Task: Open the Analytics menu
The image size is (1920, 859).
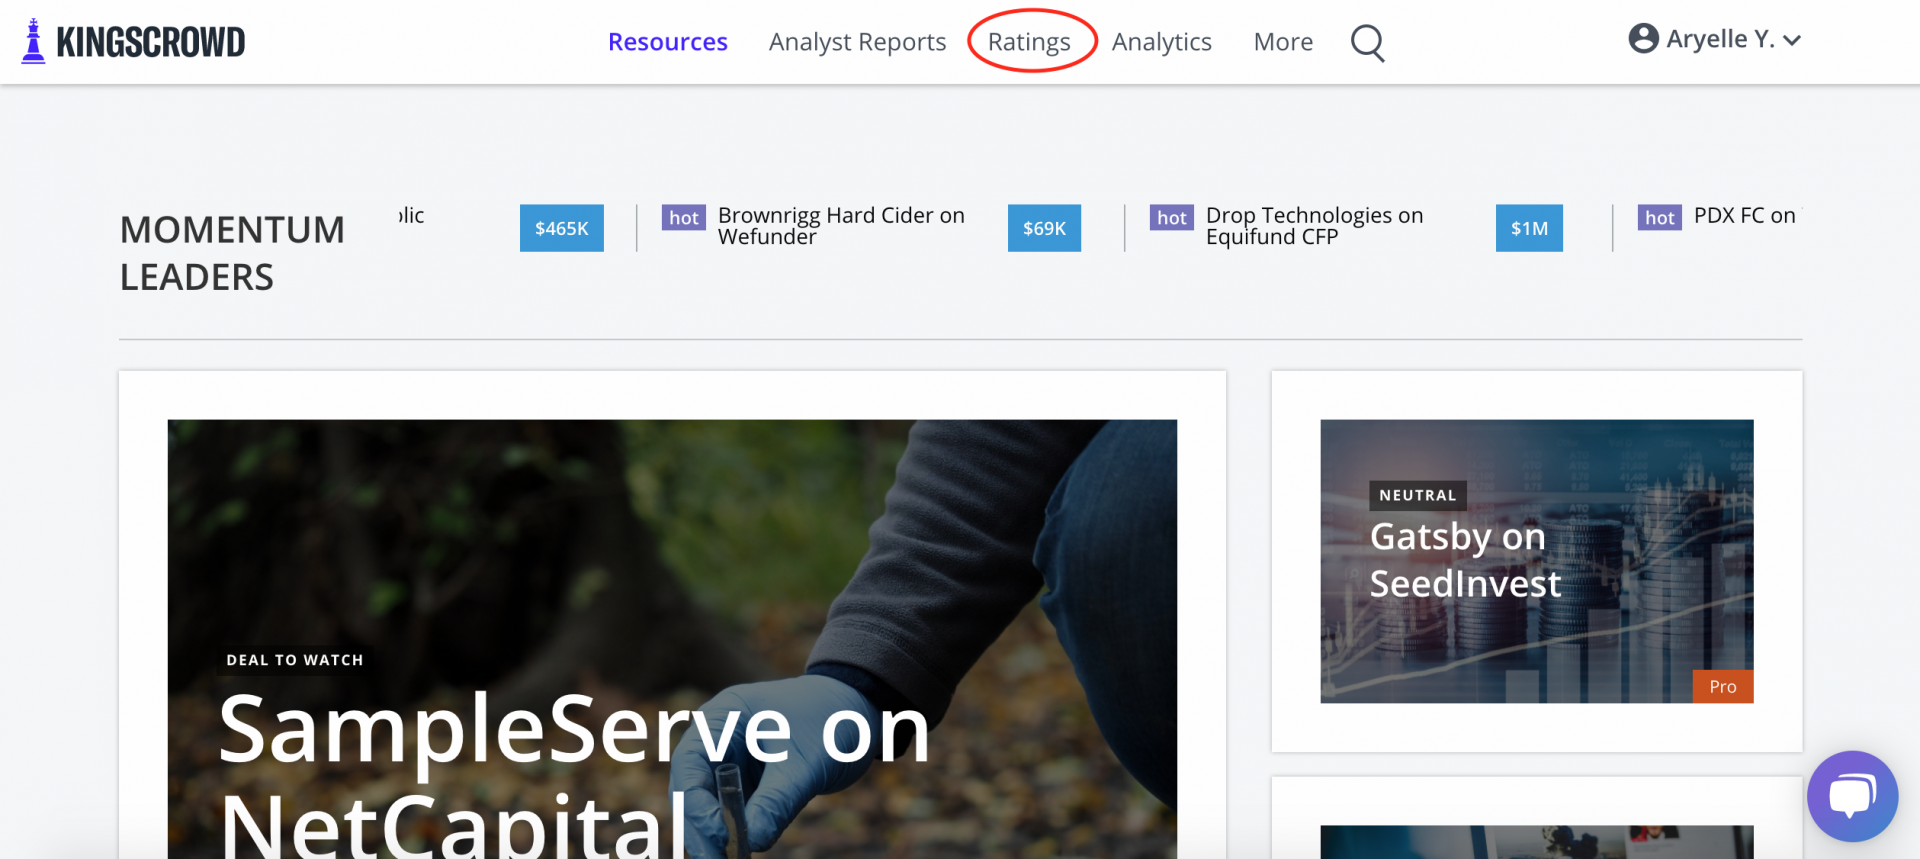Action: 1161,42
